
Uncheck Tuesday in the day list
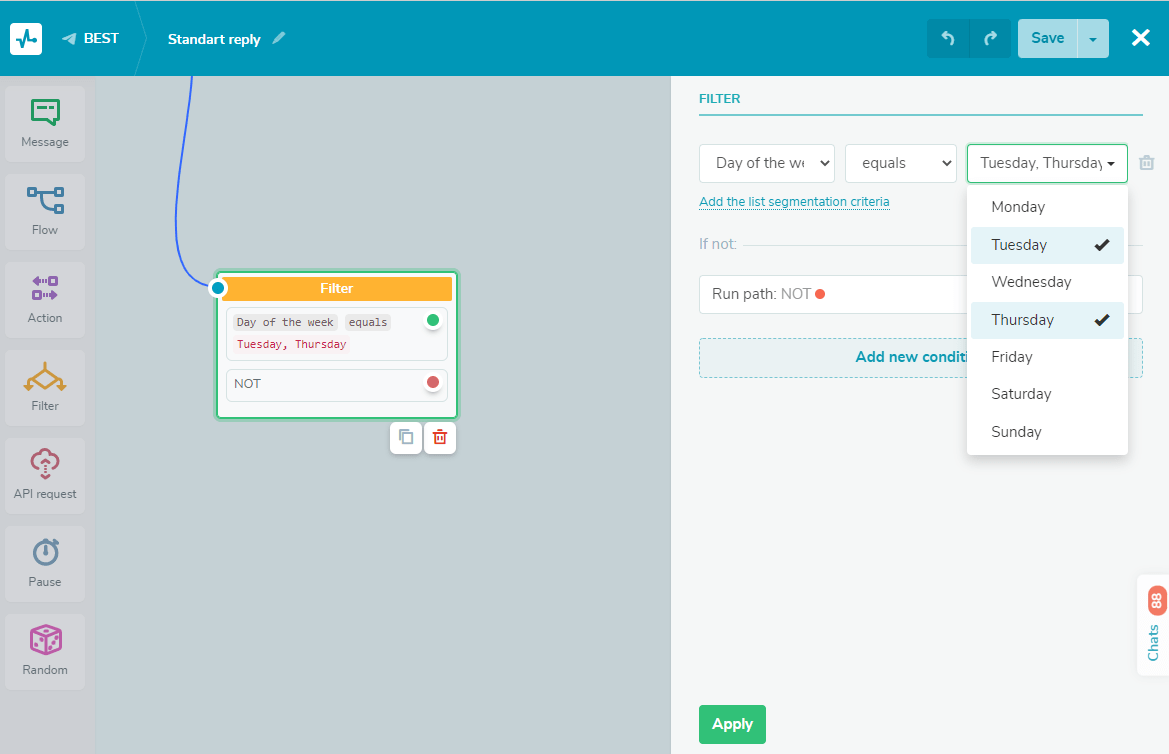pos(1046,245)
